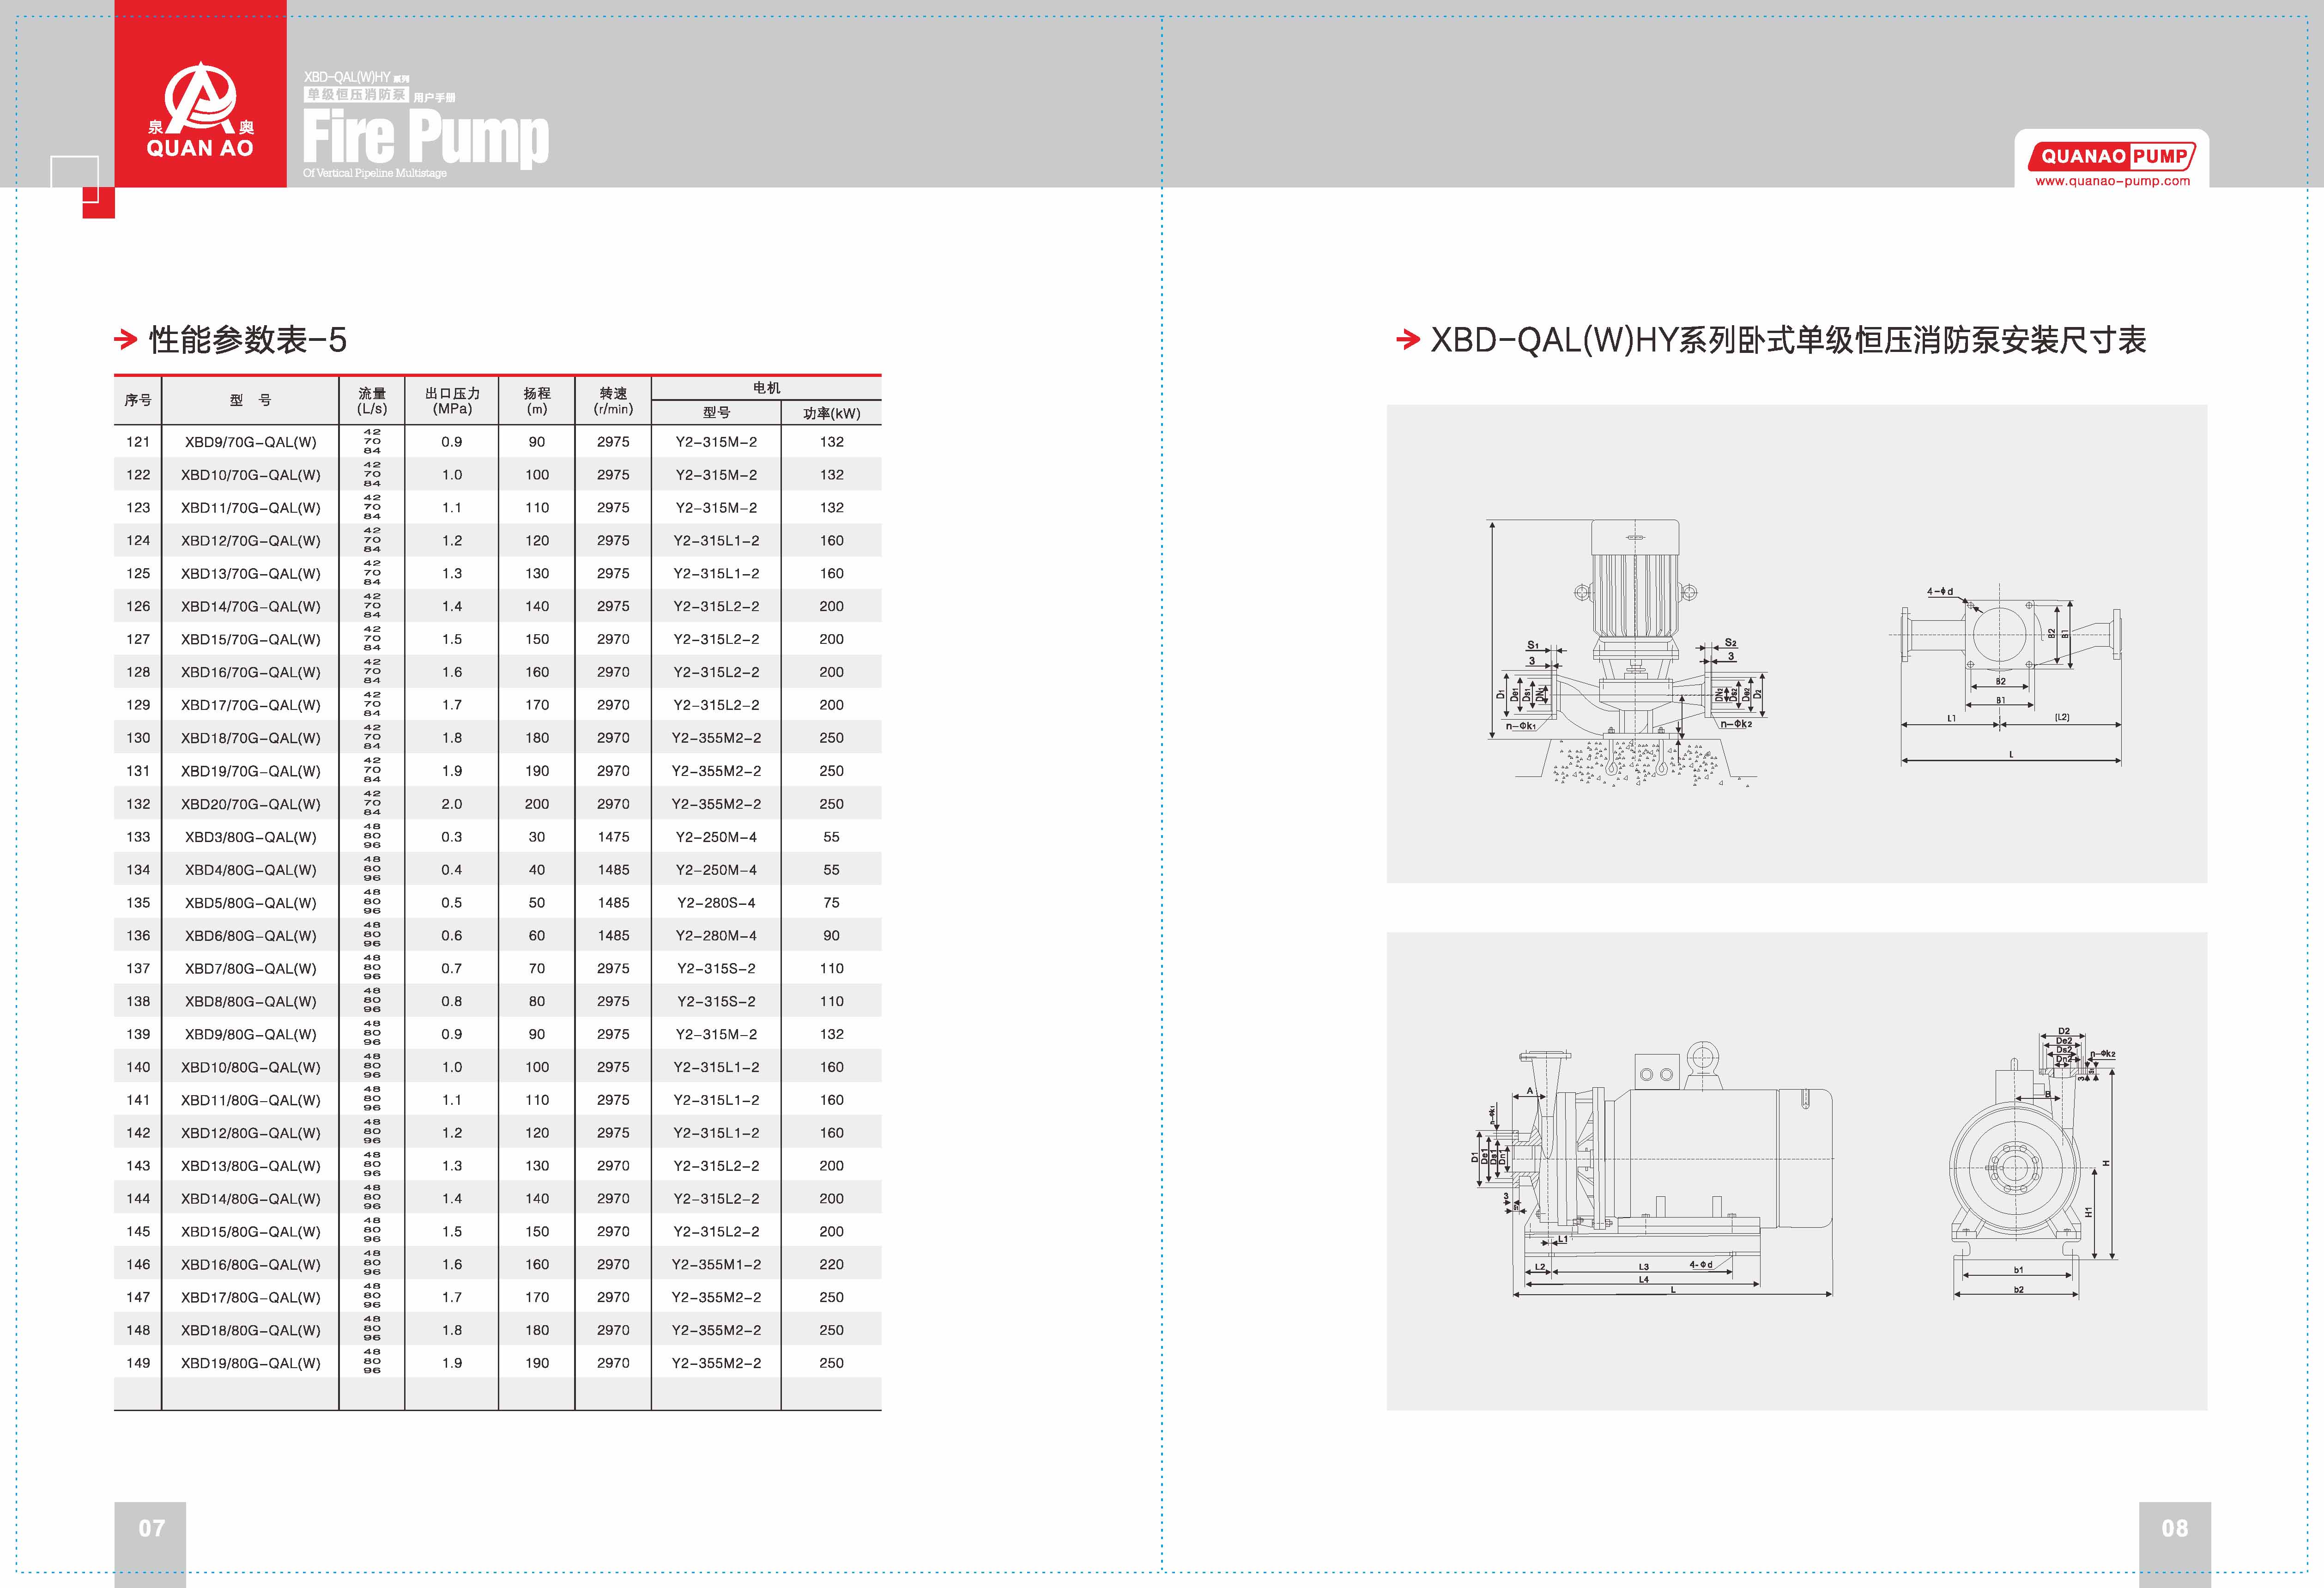2324x1588 pixels.
Task: Click the red arrow beside XBD-QAL(W)HY heading
Action: [1408, 340]
